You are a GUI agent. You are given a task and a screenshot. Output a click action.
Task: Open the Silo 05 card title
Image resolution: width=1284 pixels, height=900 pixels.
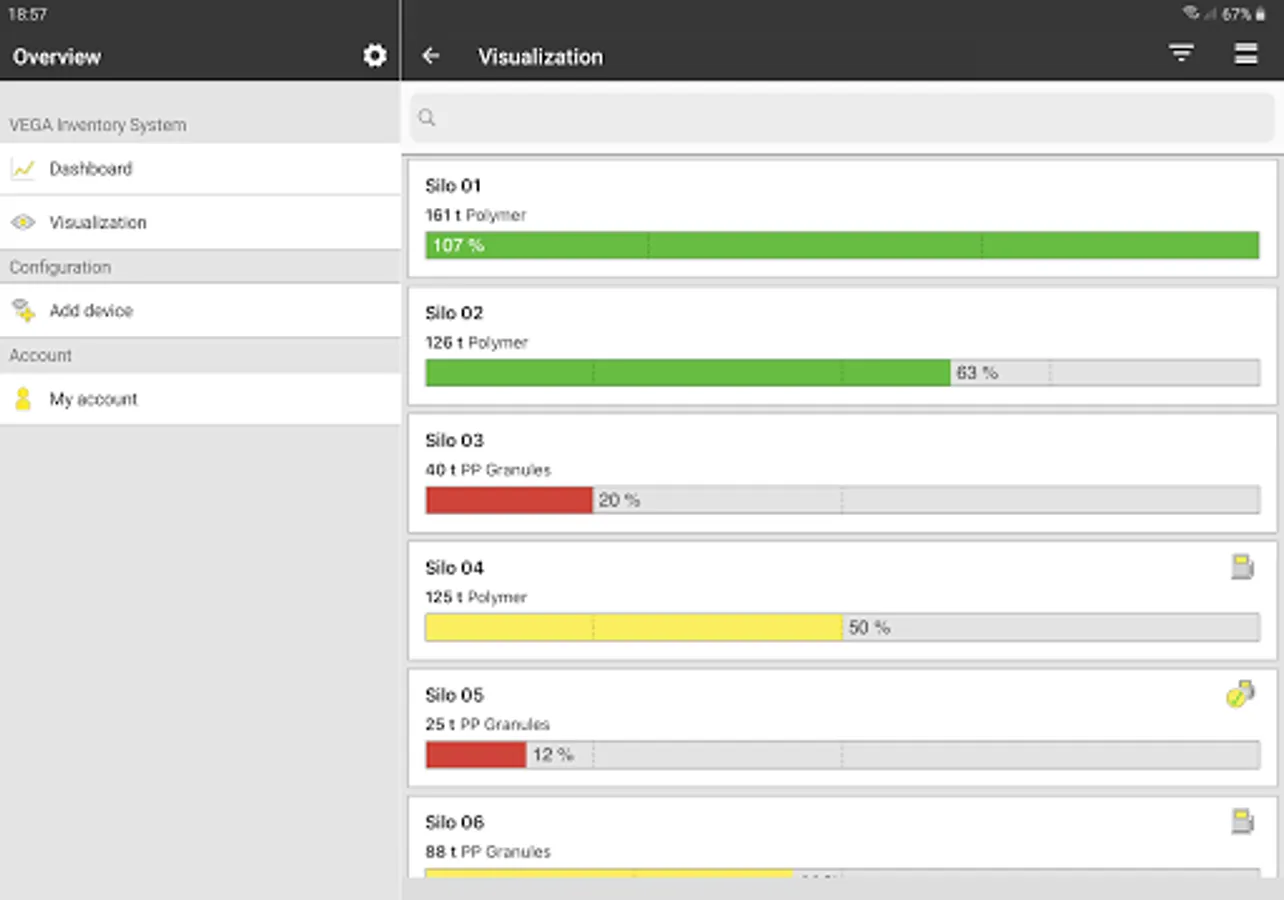click(454, 695)
